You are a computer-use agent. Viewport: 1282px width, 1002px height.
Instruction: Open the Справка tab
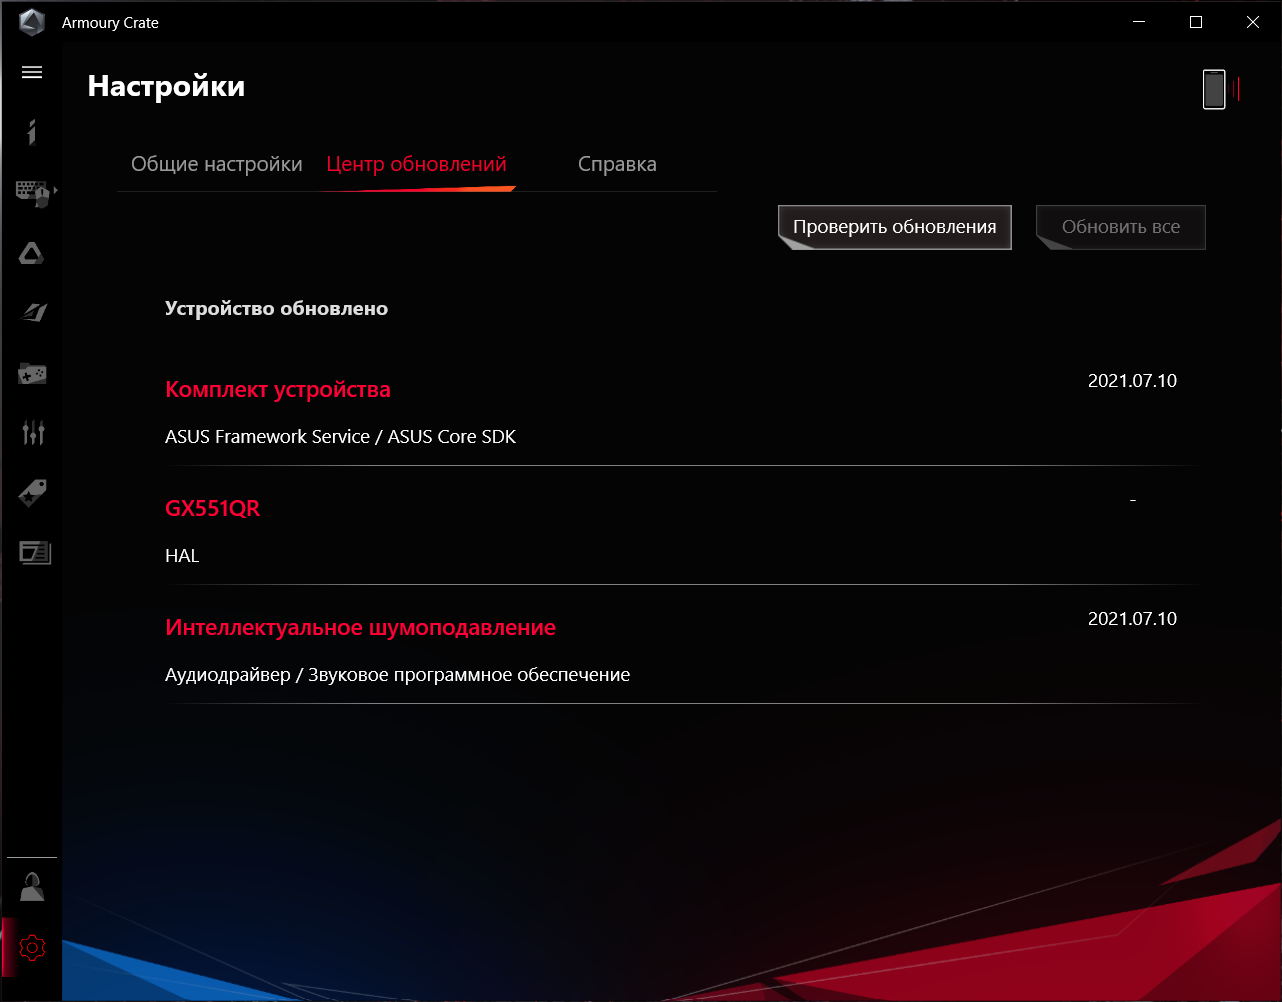pos(617,164)
